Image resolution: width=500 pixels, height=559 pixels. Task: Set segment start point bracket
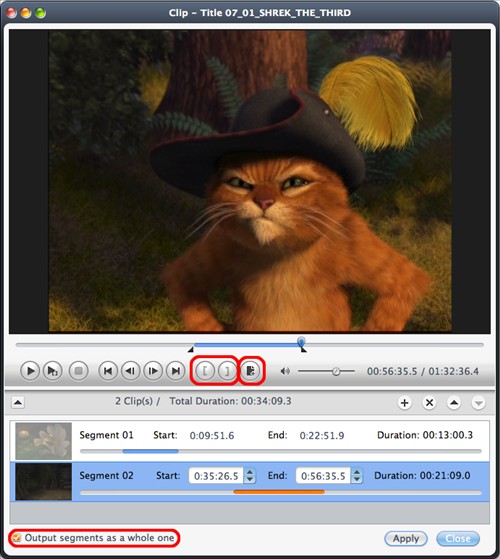click(205, 371)
